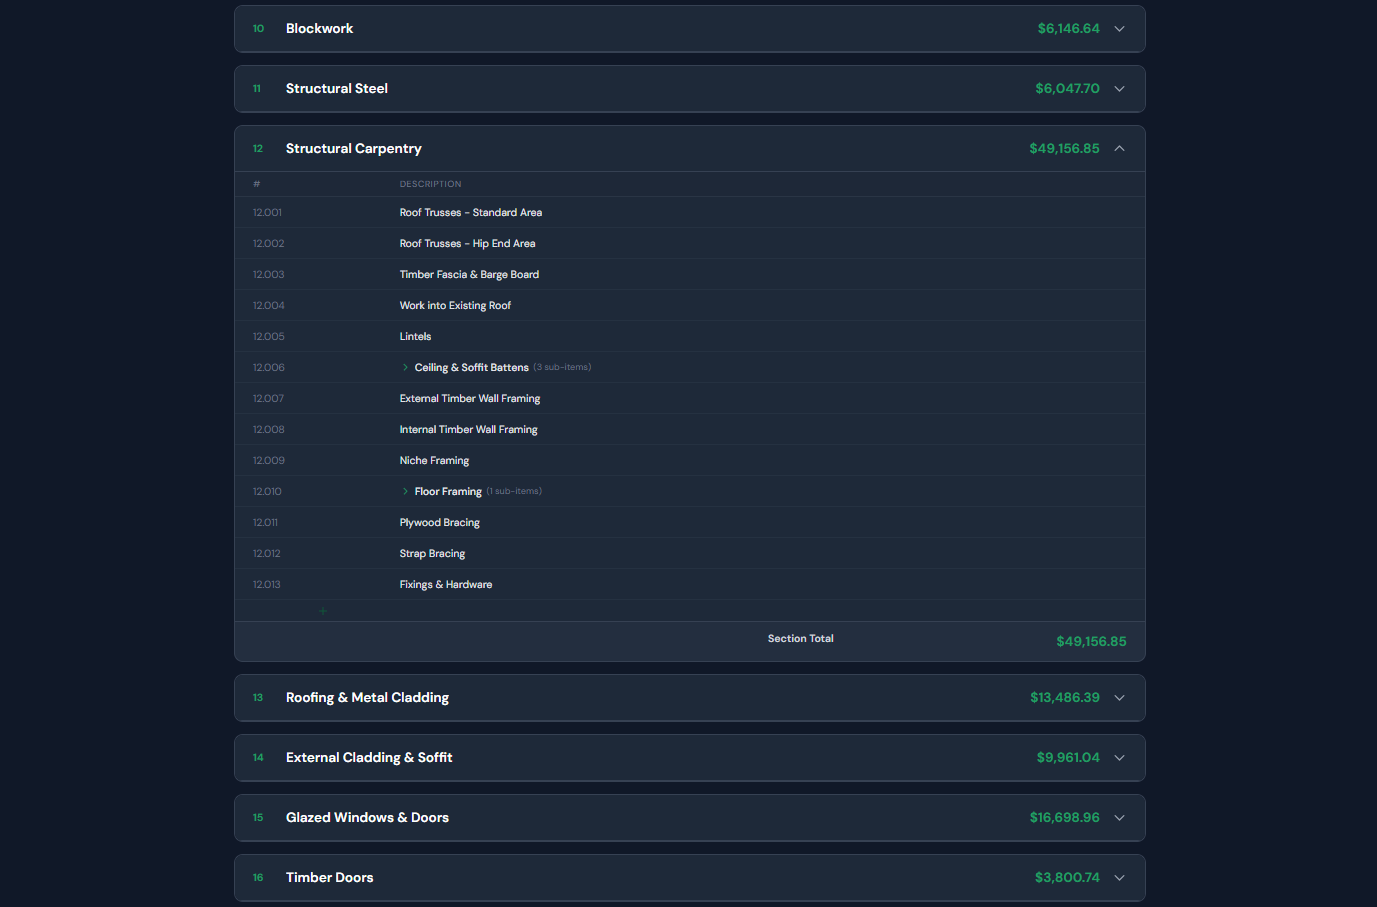
Task: Click the Roofing total $13,486.39
Action: [x=1065, y=698]
